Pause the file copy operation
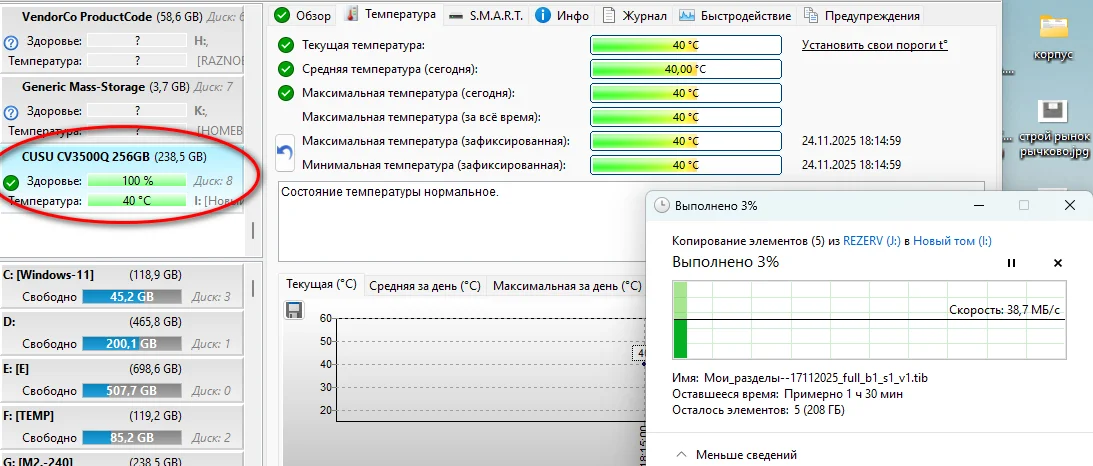The height and width of the screenshot is (466, 1093). [x=1011, y=263]
